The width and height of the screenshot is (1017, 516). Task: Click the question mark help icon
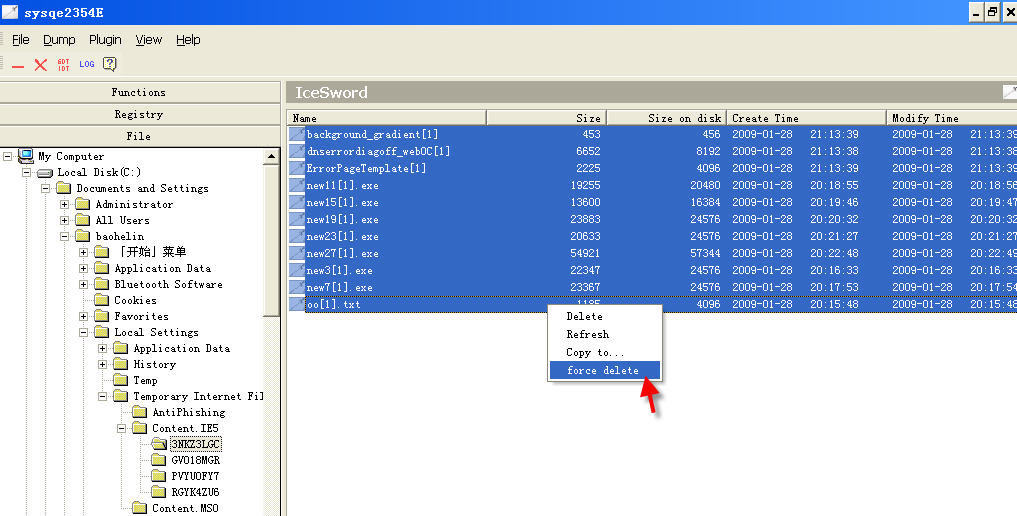coord(110,65)
